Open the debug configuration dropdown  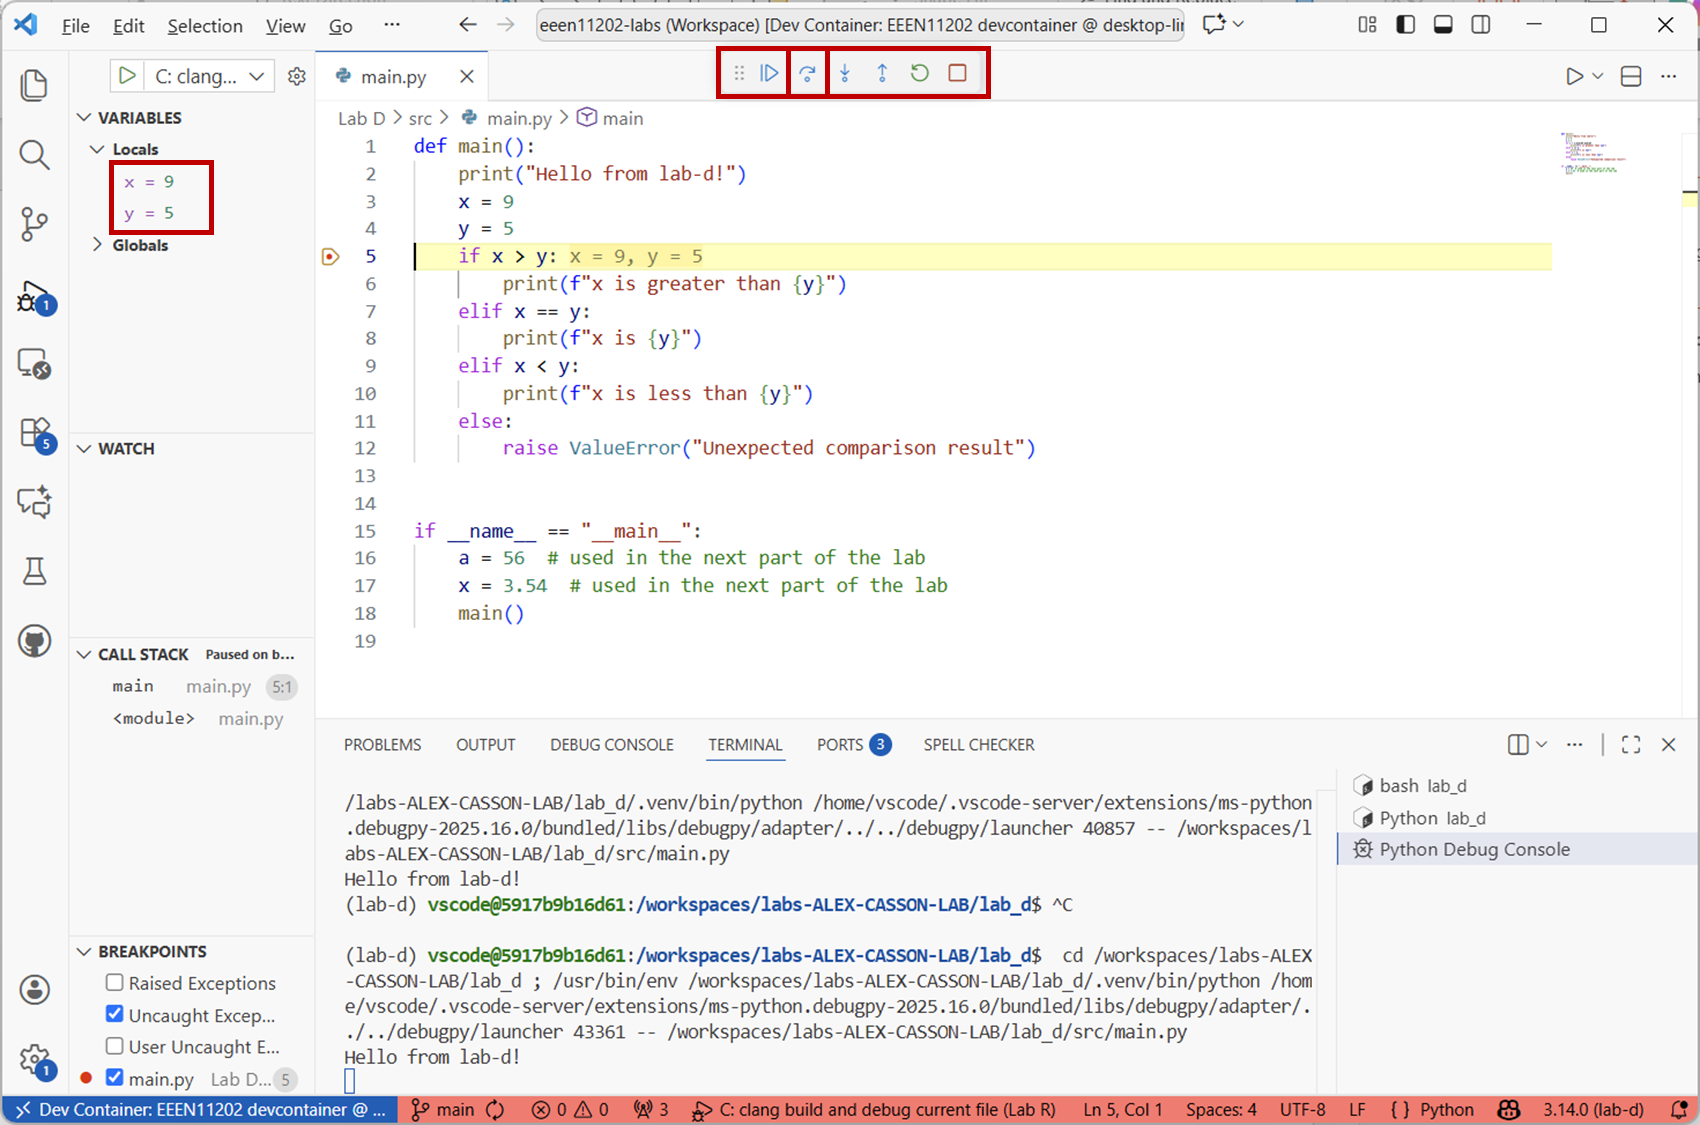pyautogui.click(x=257, y=76)
